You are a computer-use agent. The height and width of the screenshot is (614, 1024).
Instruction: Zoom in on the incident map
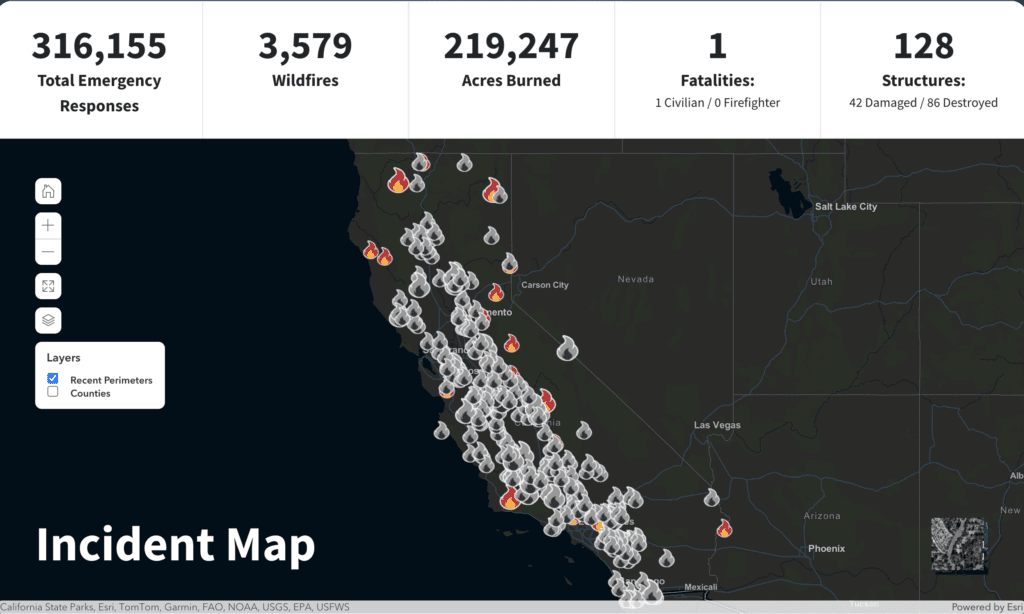[x=48, y=225]
